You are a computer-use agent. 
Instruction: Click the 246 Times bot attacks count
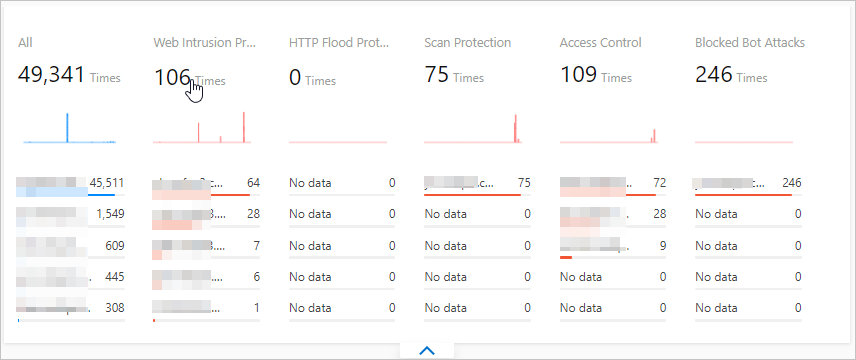point(731,75)
